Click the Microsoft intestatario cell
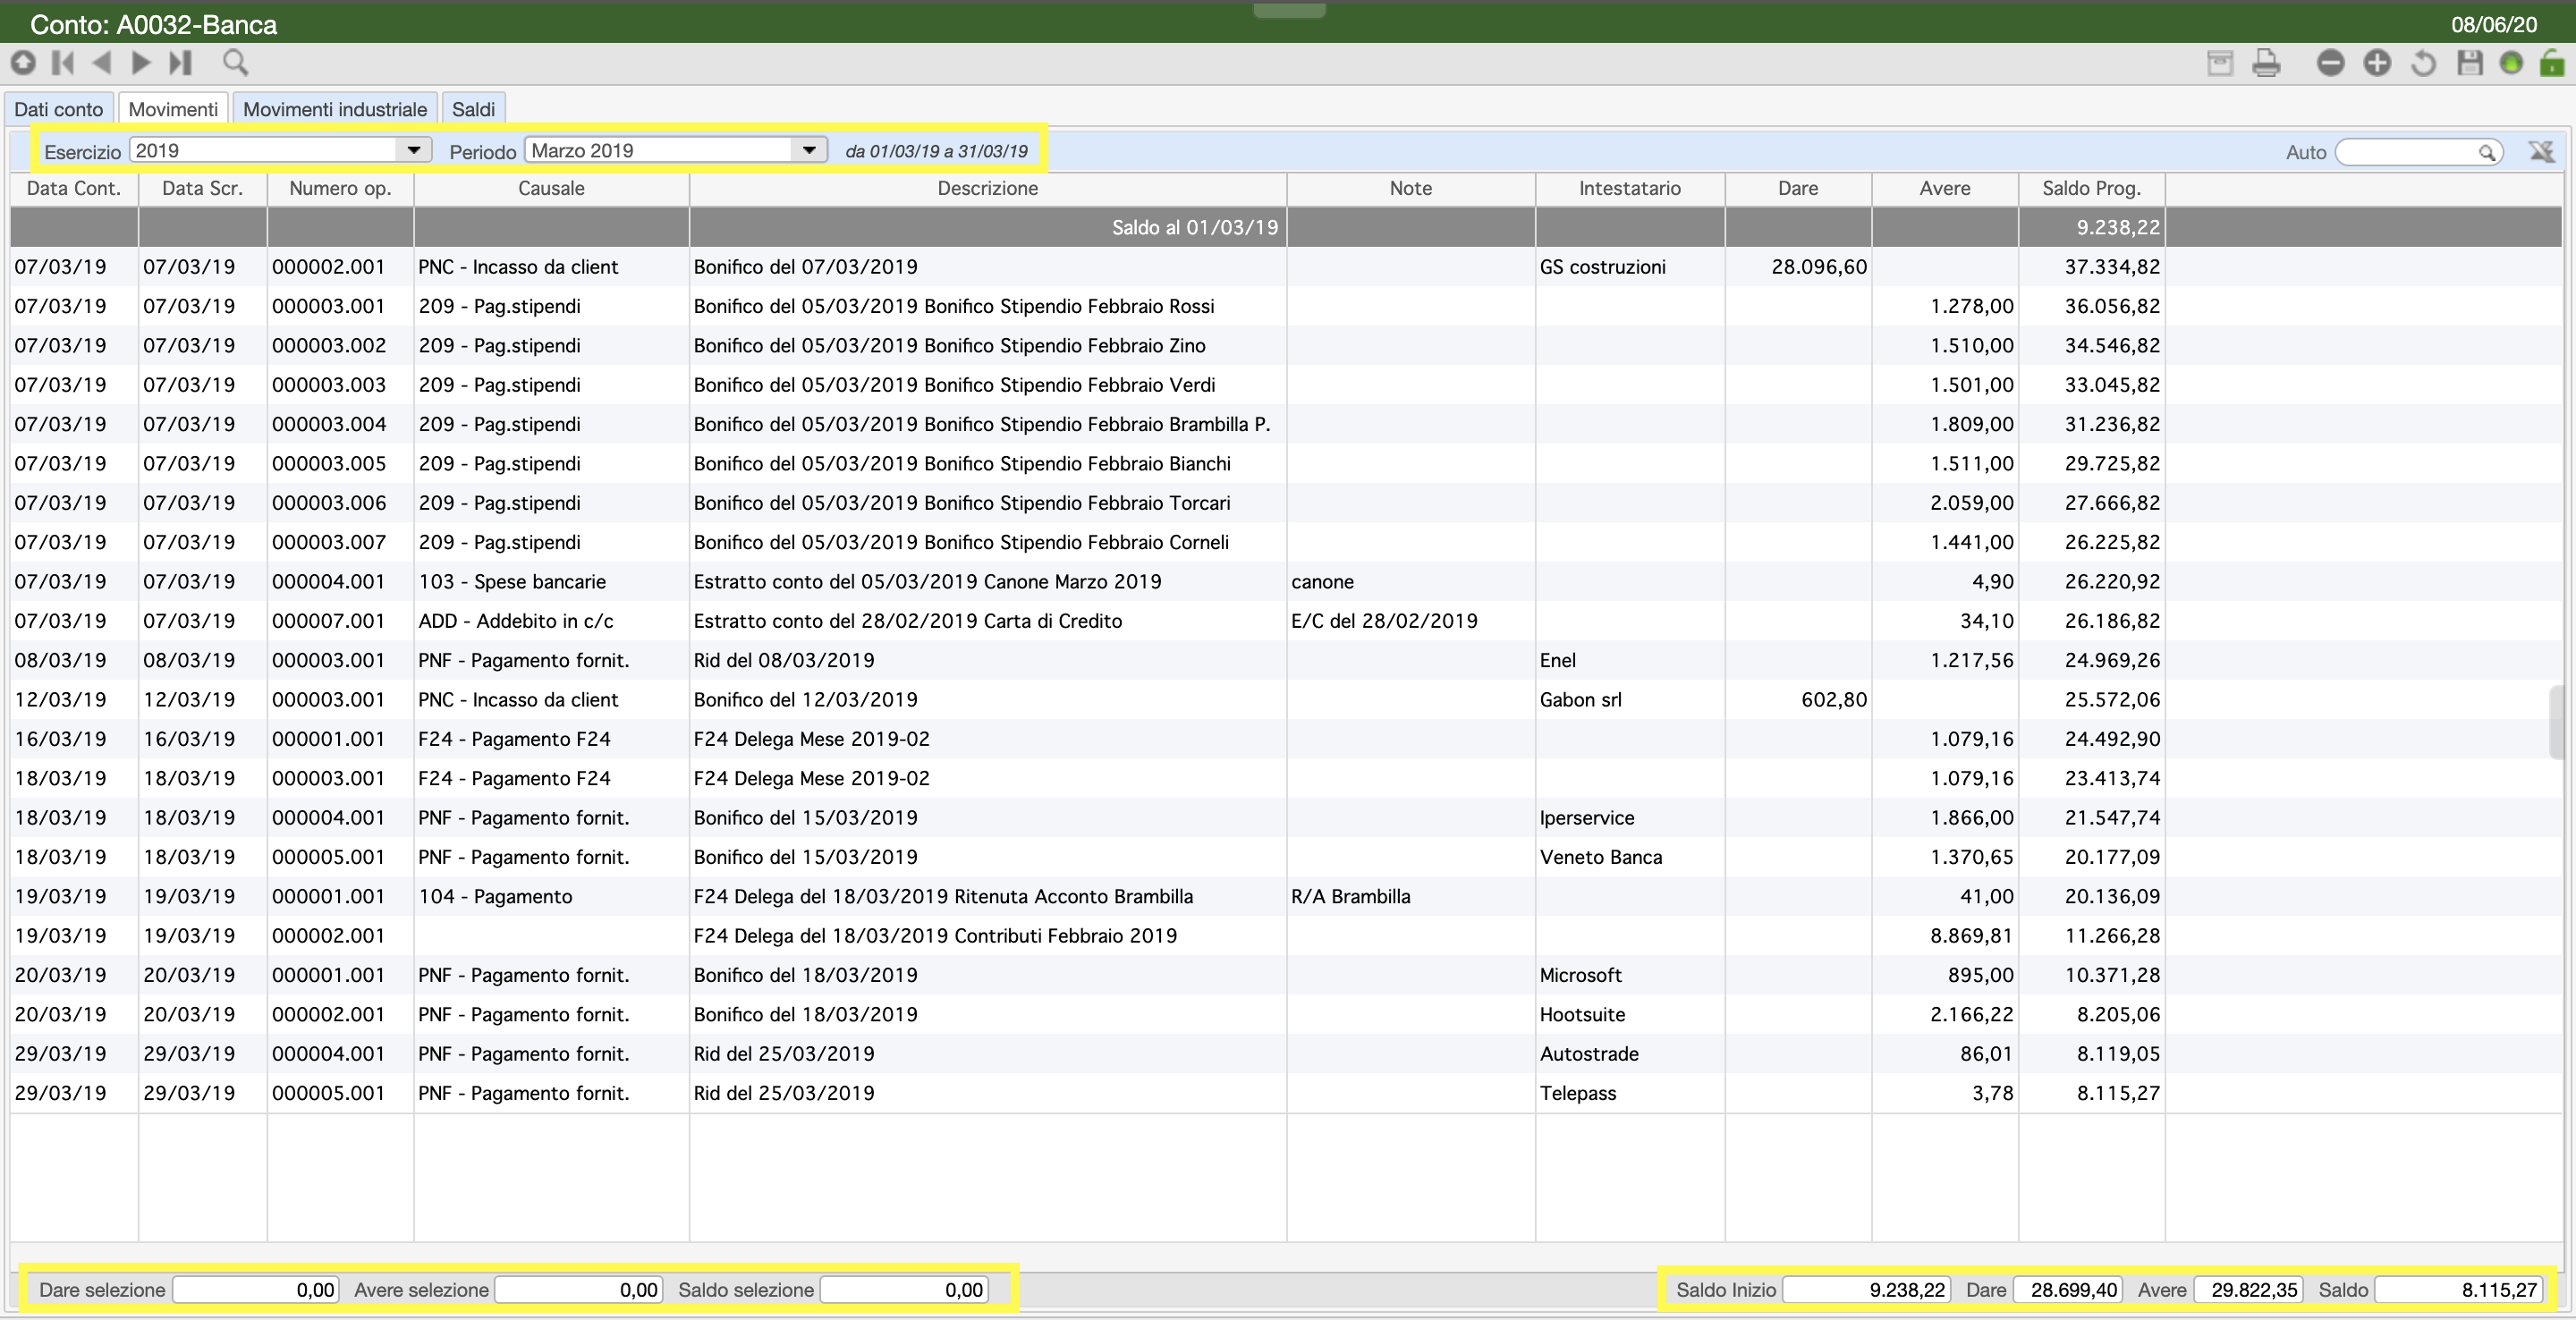Viewport: 2576px width, 1320px height. (x=1630, y=975)
